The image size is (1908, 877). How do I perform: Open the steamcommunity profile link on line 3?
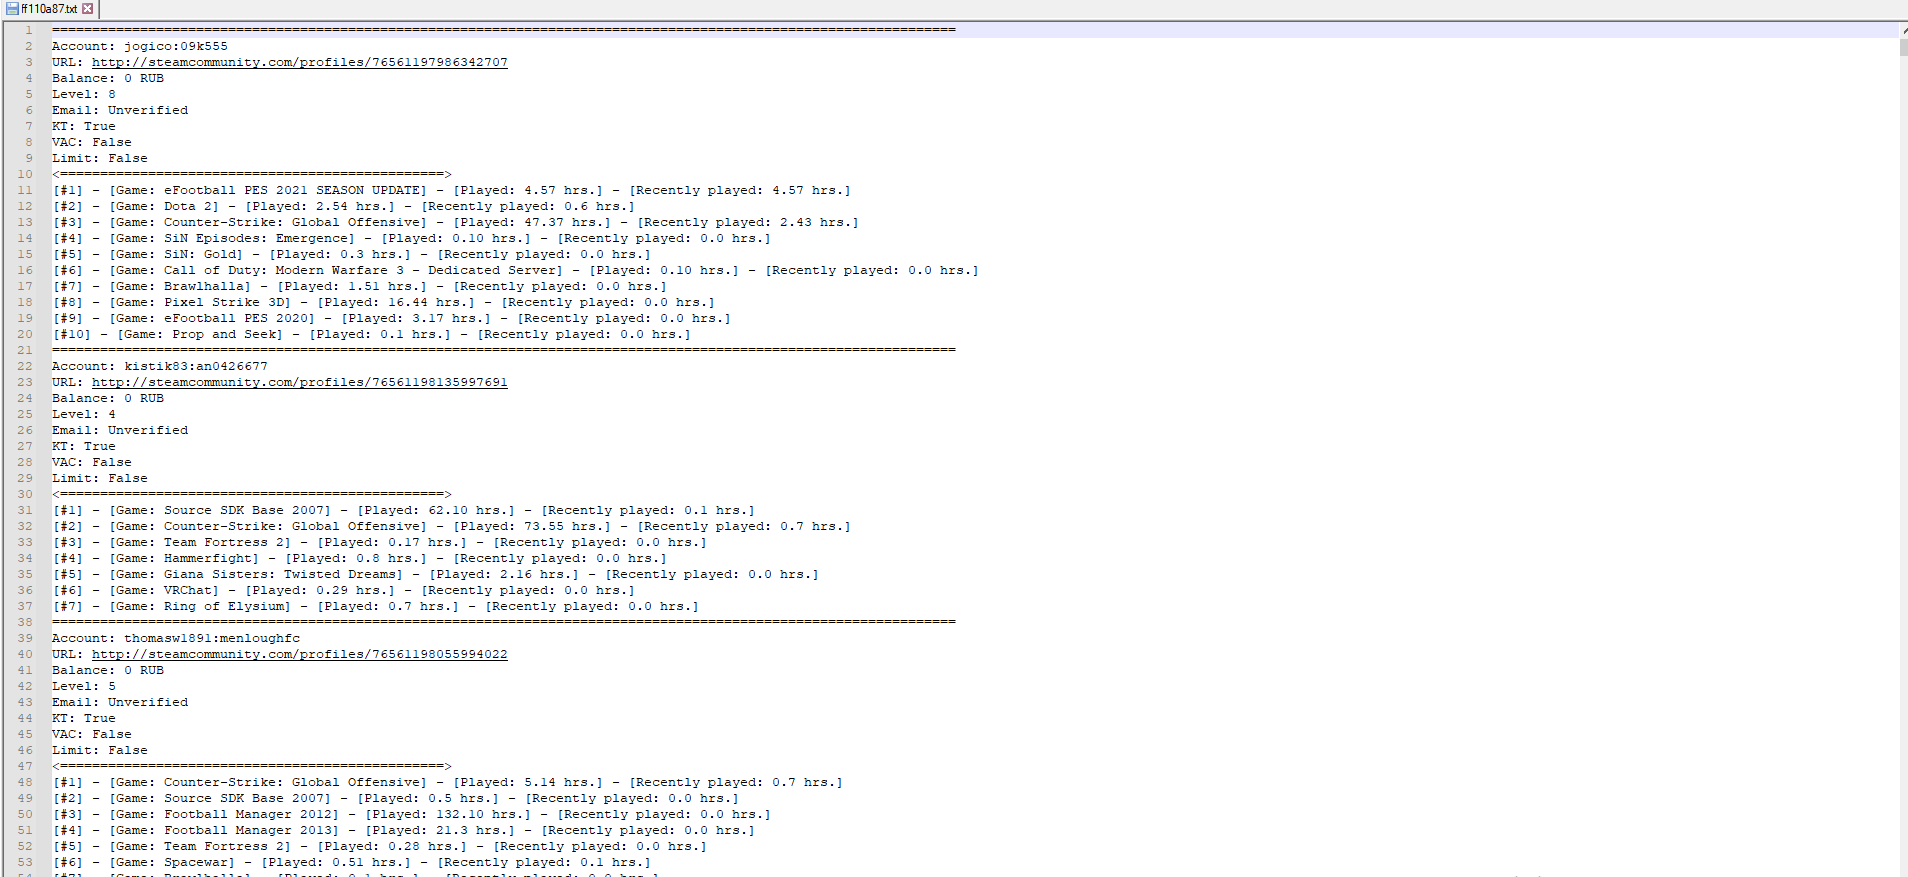(x=299, y=62)
